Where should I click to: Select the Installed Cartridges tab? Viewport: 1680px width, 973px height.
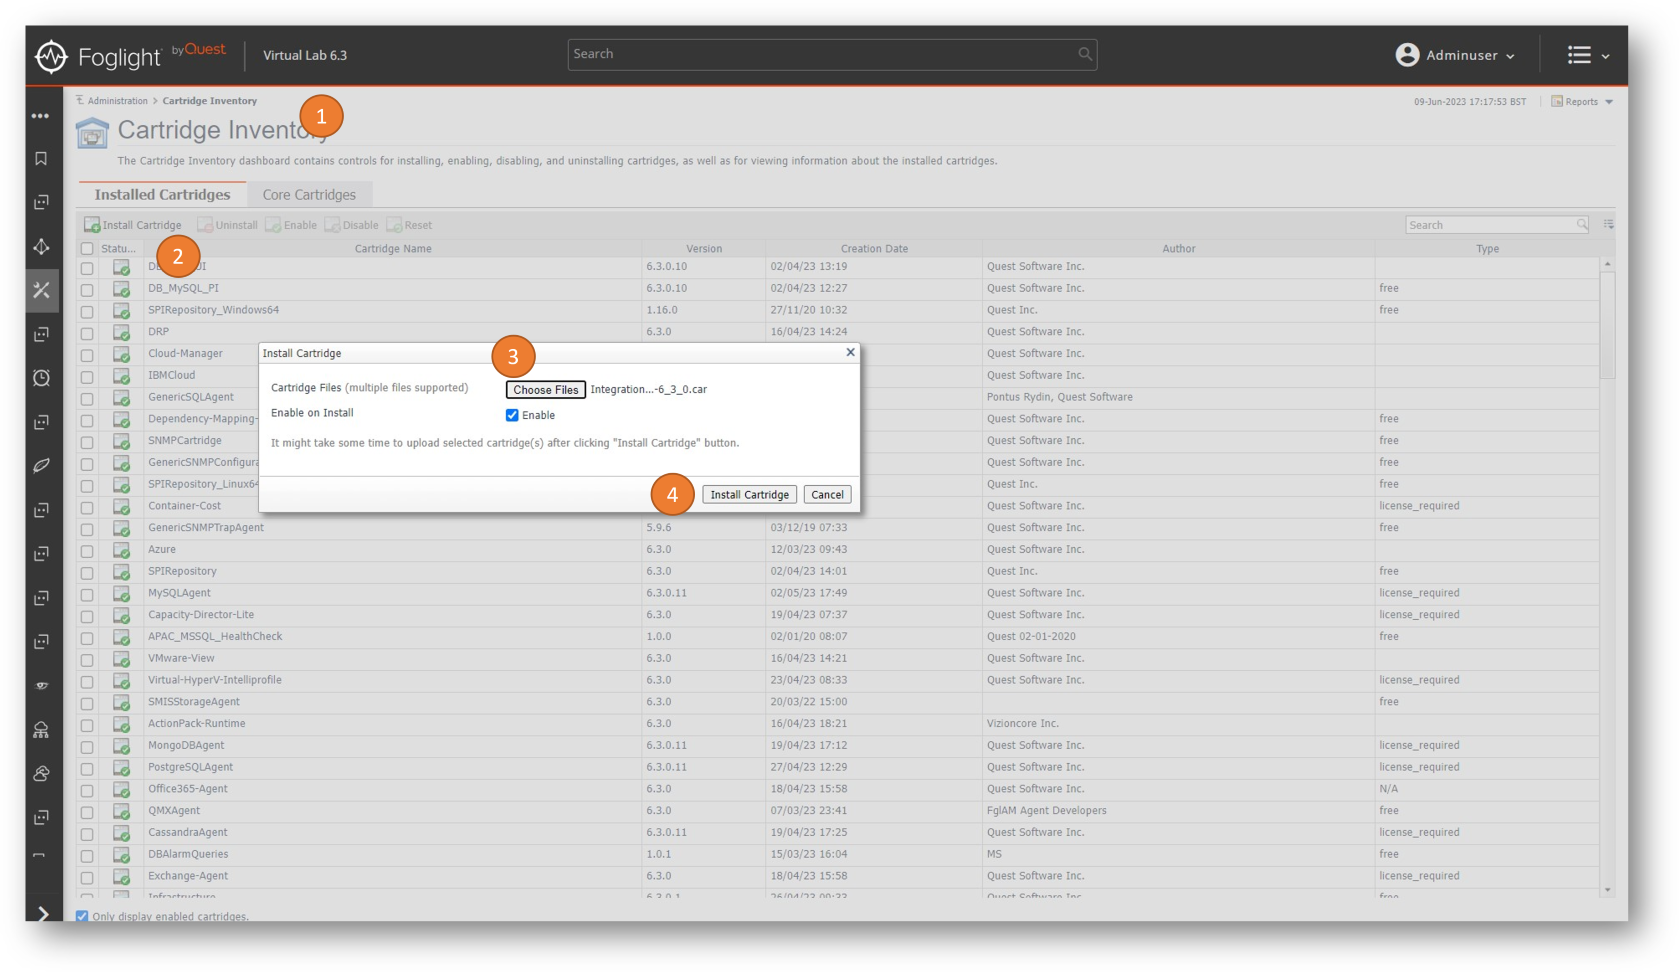coord(162,195)
